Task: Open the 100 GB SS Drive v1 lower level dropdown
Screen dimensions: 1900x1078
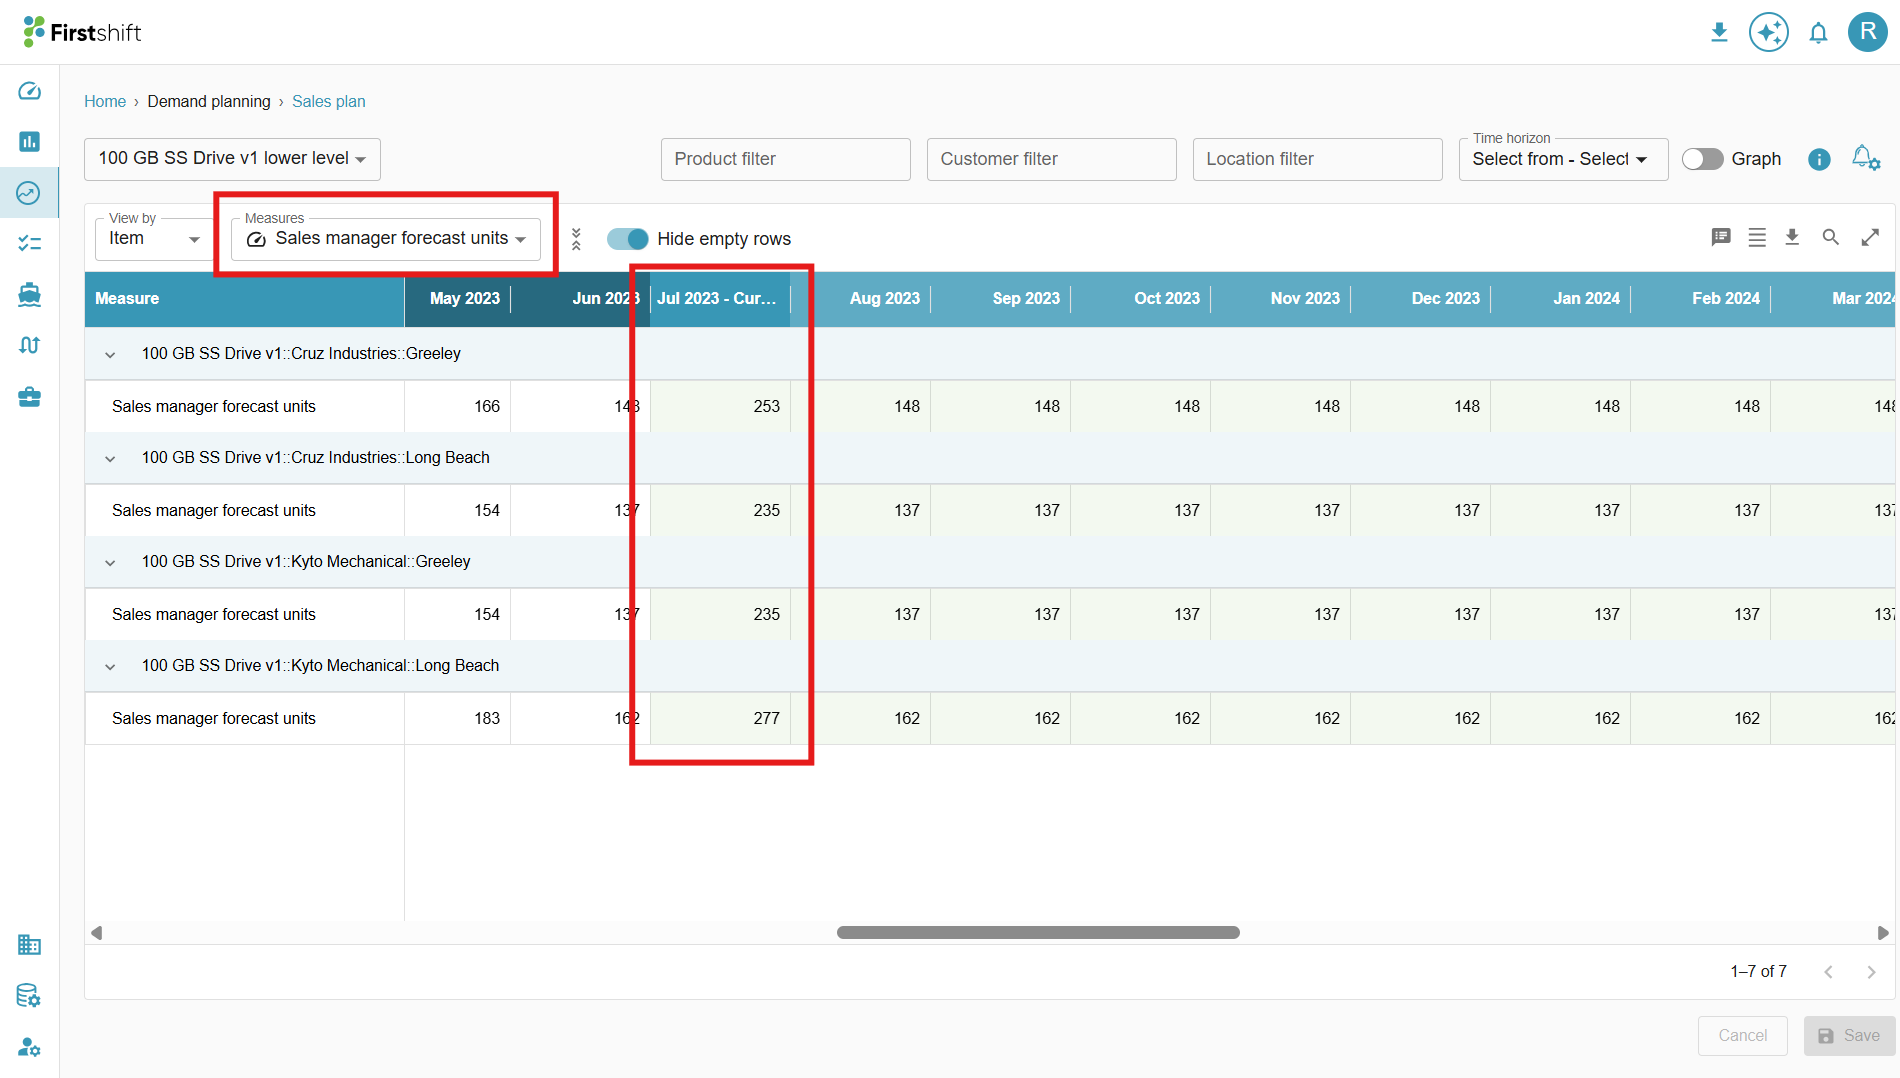Action: 232,159
